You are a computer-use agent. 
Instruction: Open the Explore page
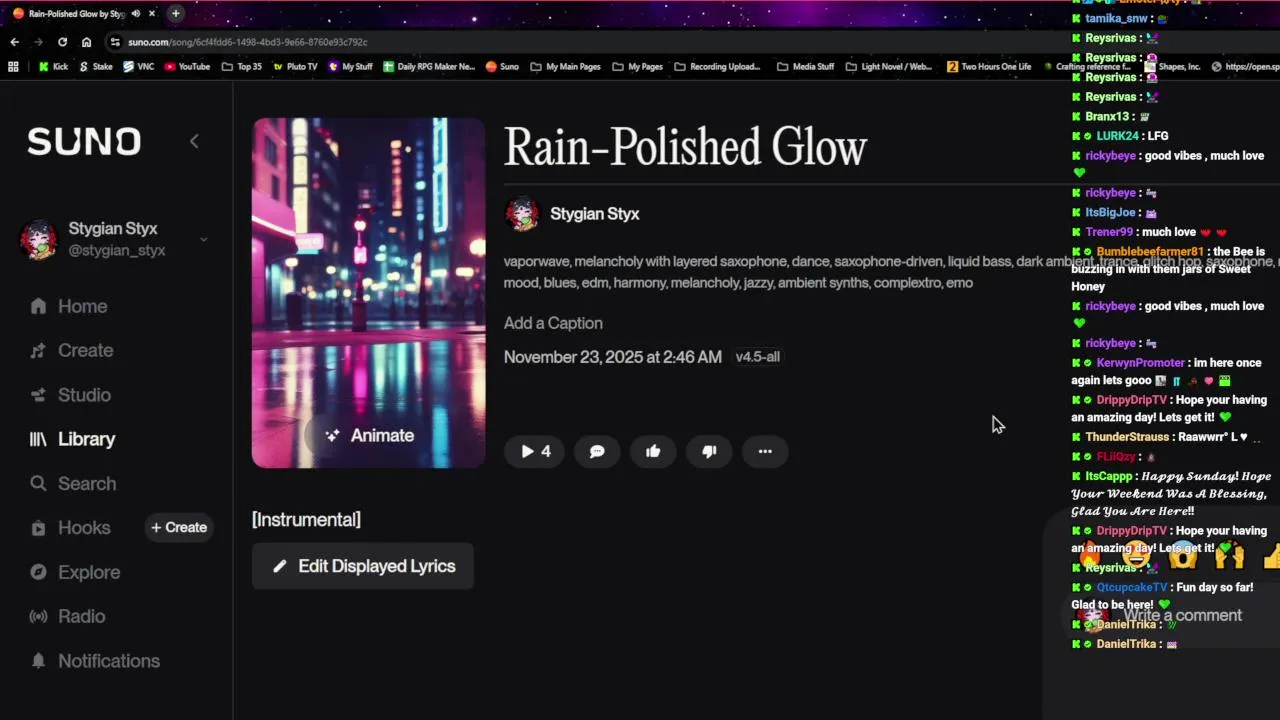click(x=75, y=572)
